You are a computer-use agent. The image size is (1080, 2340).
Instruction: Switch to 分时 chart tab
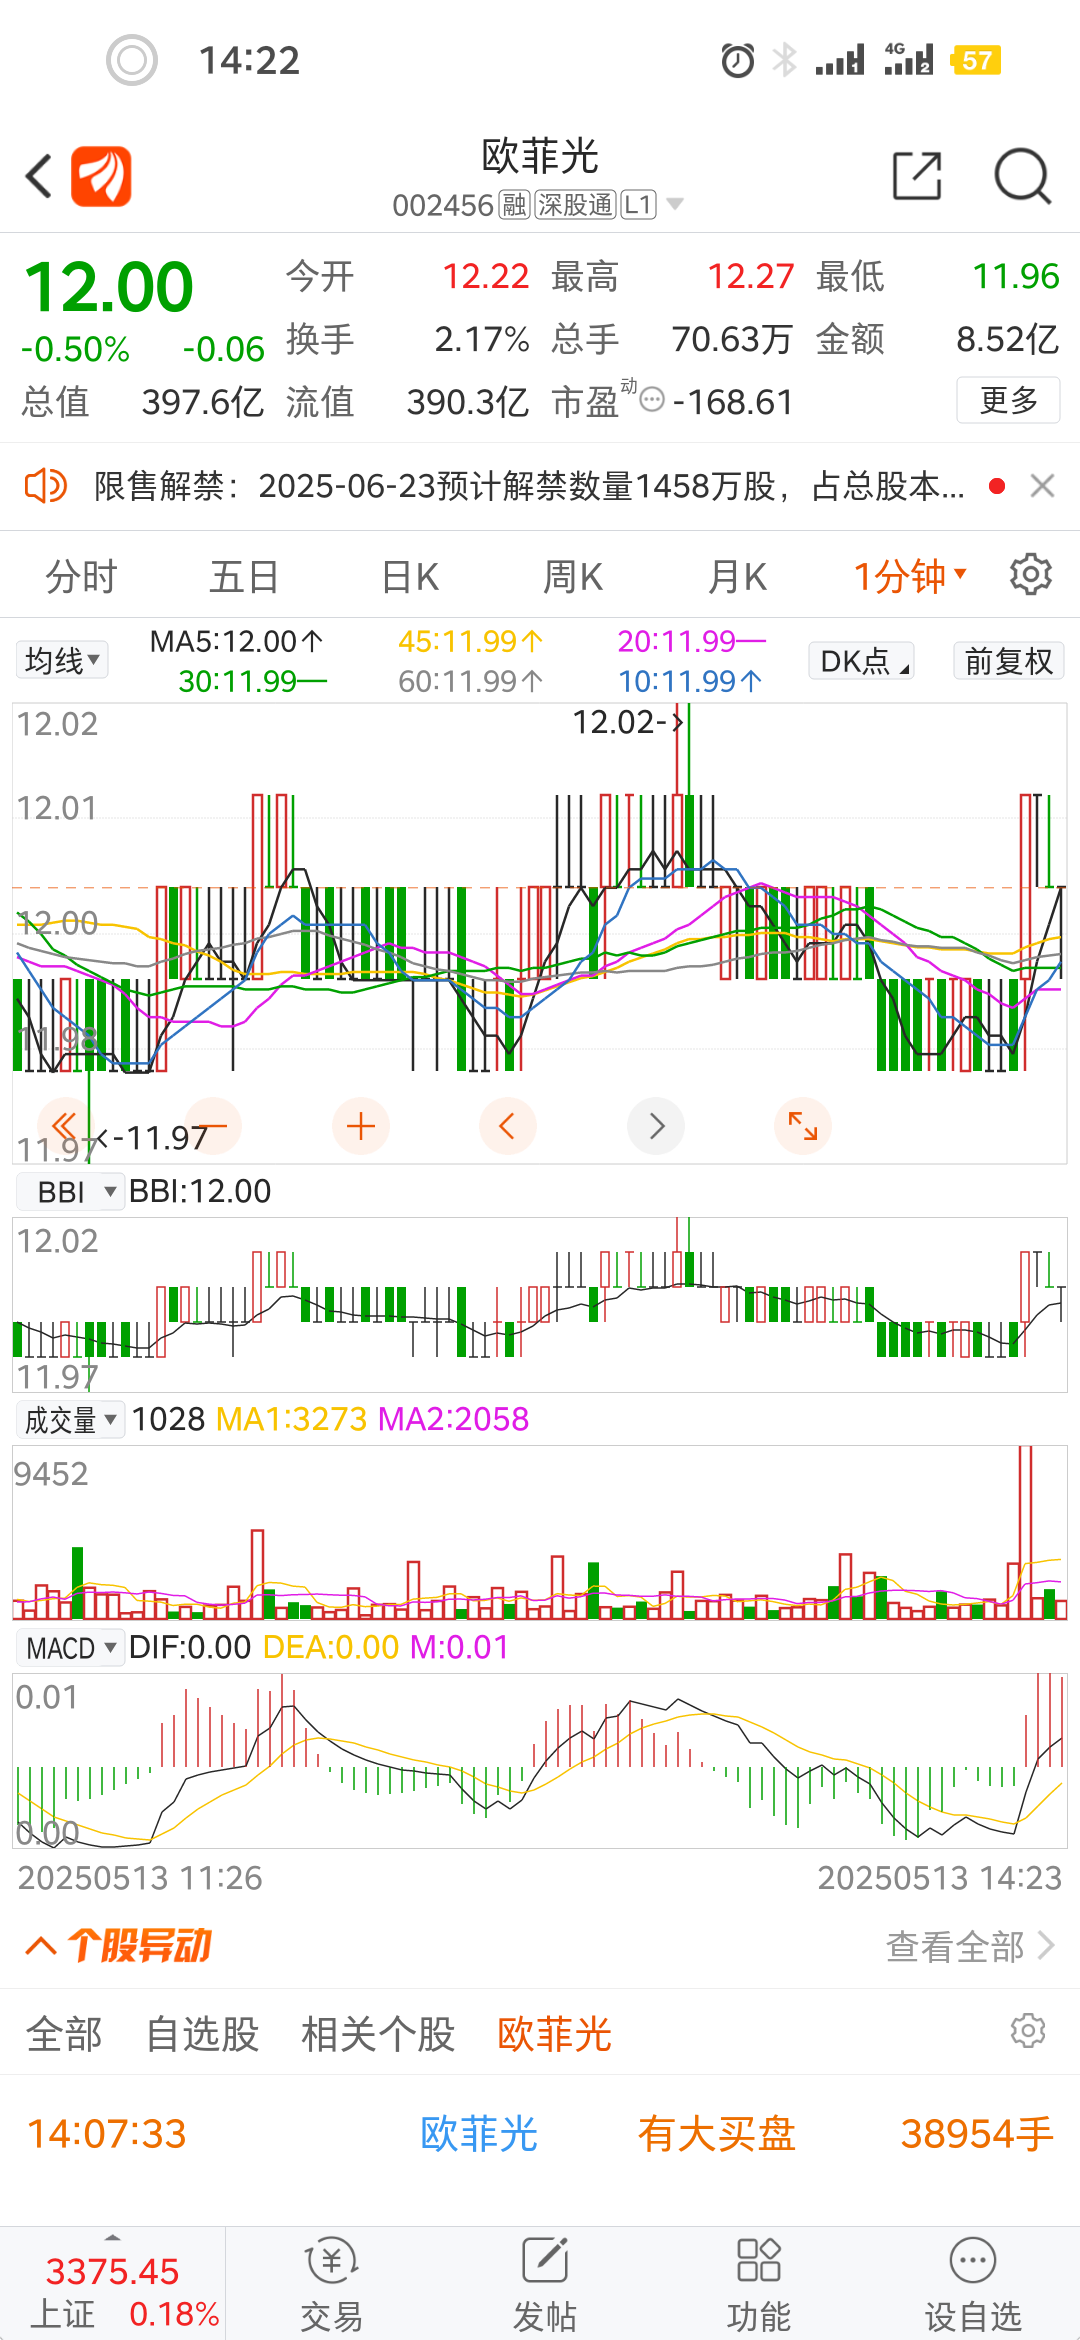coord(81,577)
